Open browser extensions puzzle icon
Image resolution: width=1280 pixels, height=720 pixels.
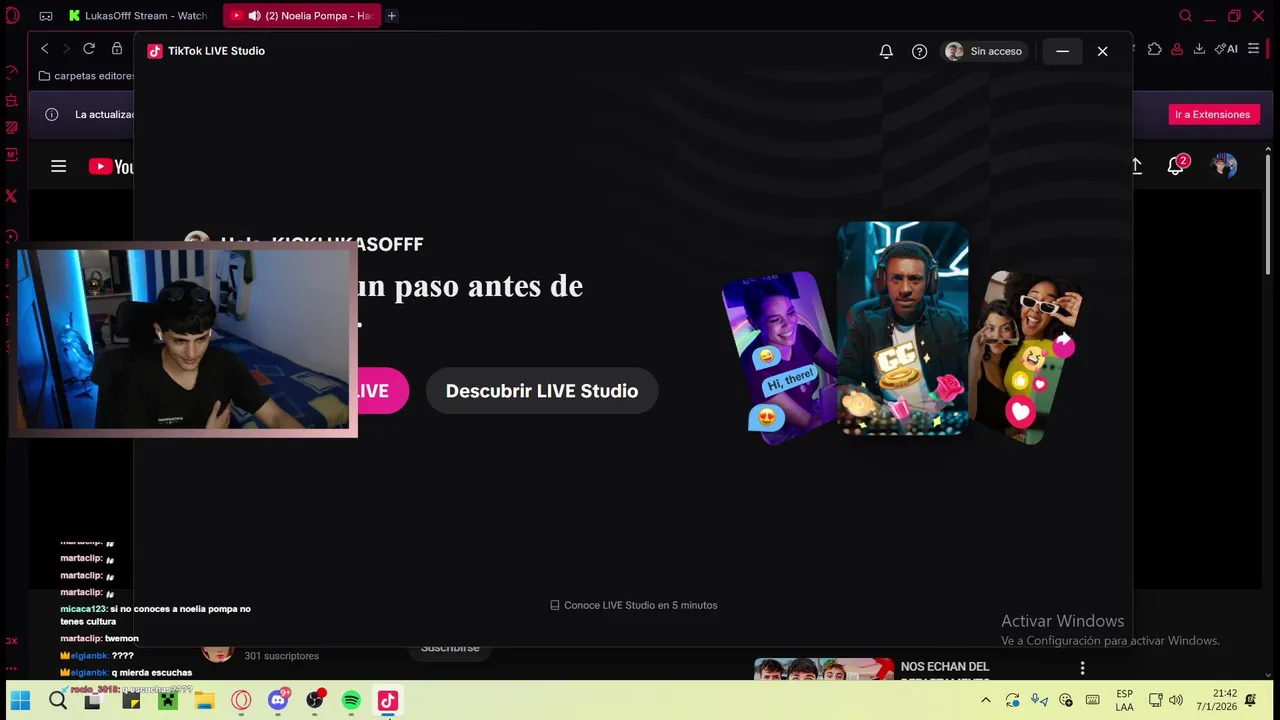[x=1155, y=49]
